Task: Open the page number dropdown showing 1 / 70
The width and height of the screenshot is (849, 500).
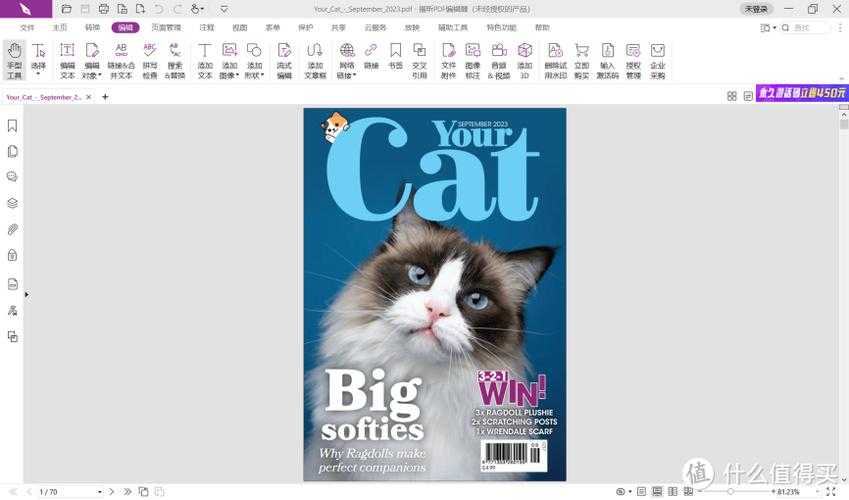Action: point(69,492)
